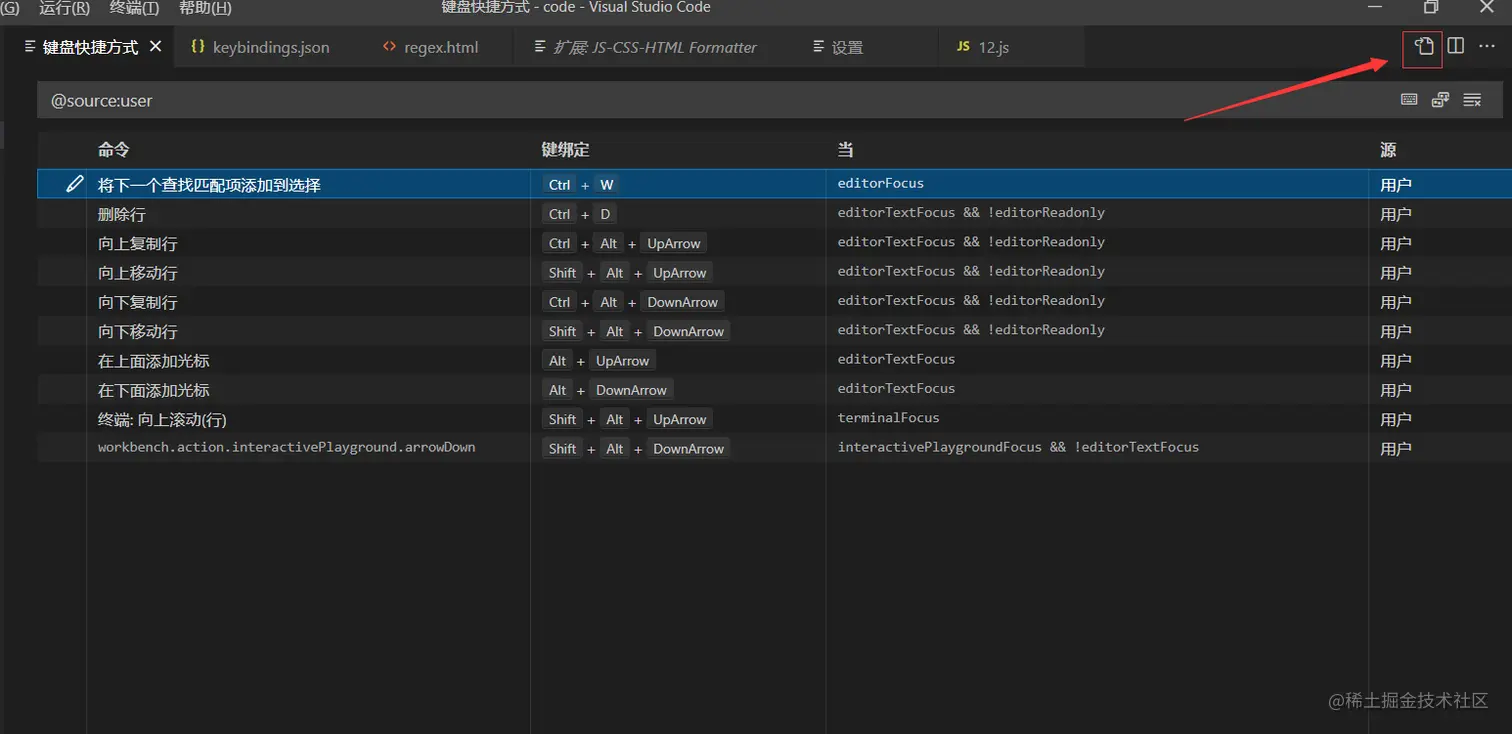Open the 终端(T) menu
Image resolution: width=1512 pixels, height=734 pixels.
click(x=134, y=8)
